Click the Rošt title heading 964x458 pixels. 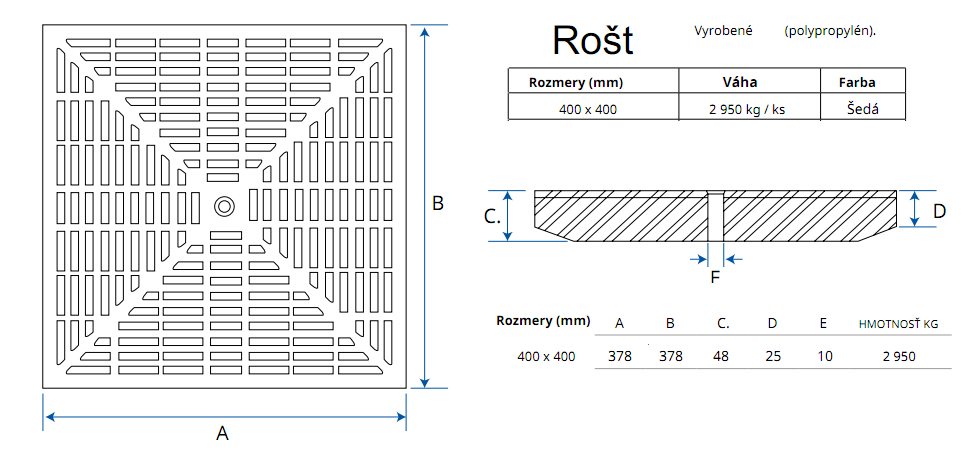(x=593, y=40)
